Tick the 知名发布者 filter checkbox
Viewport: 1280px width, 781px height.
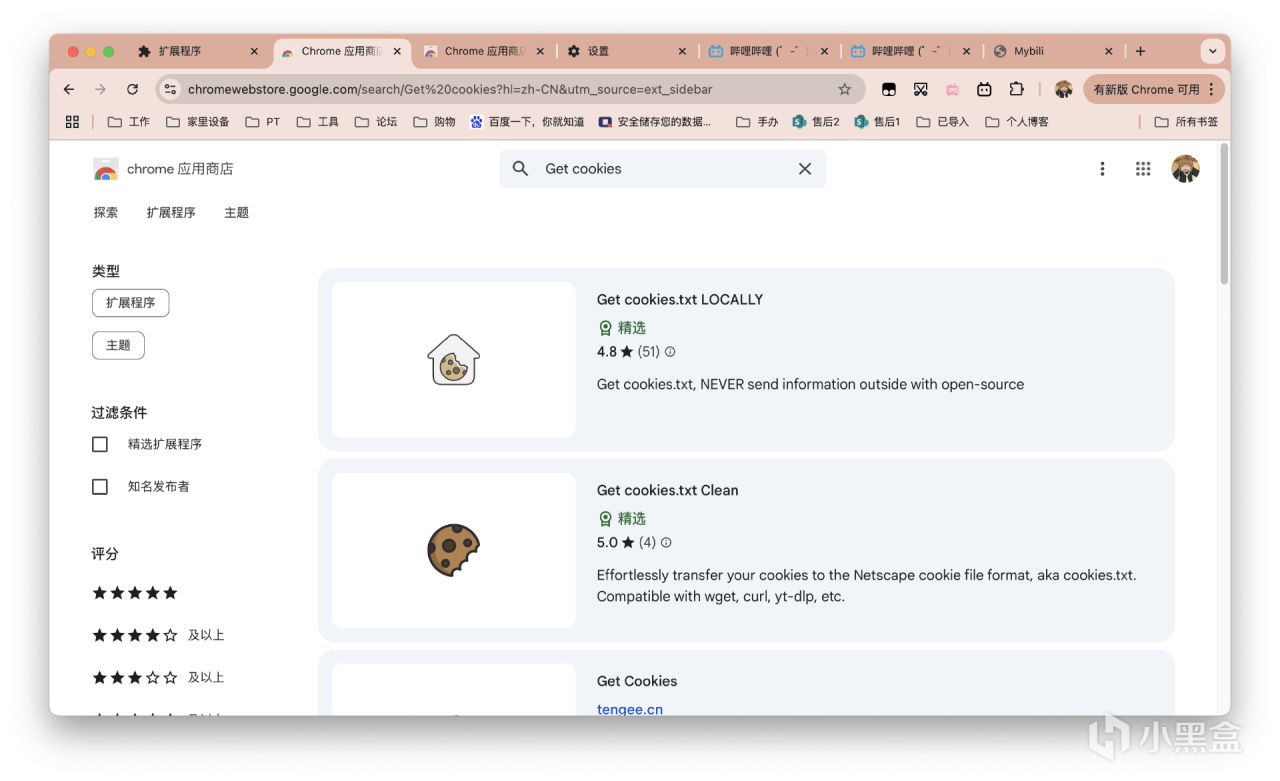tap(100, 487)
